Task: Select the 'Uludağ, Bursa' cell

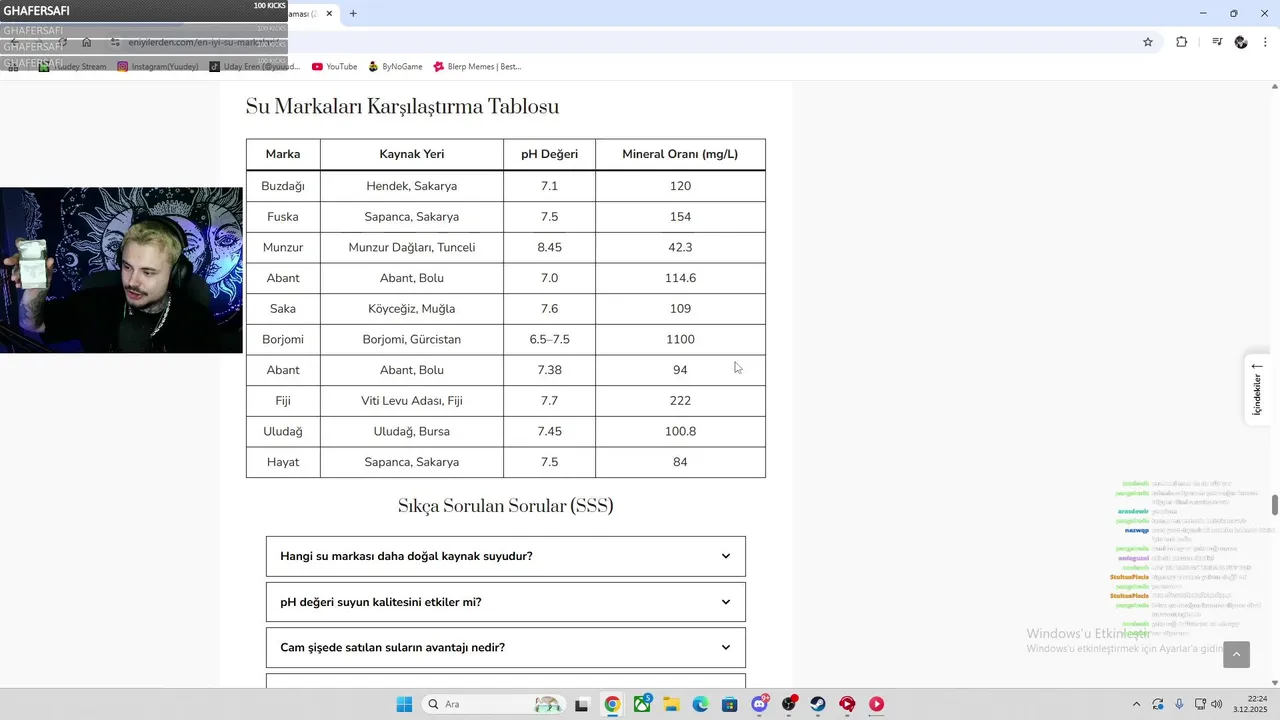Action: [x=412, y=432]
